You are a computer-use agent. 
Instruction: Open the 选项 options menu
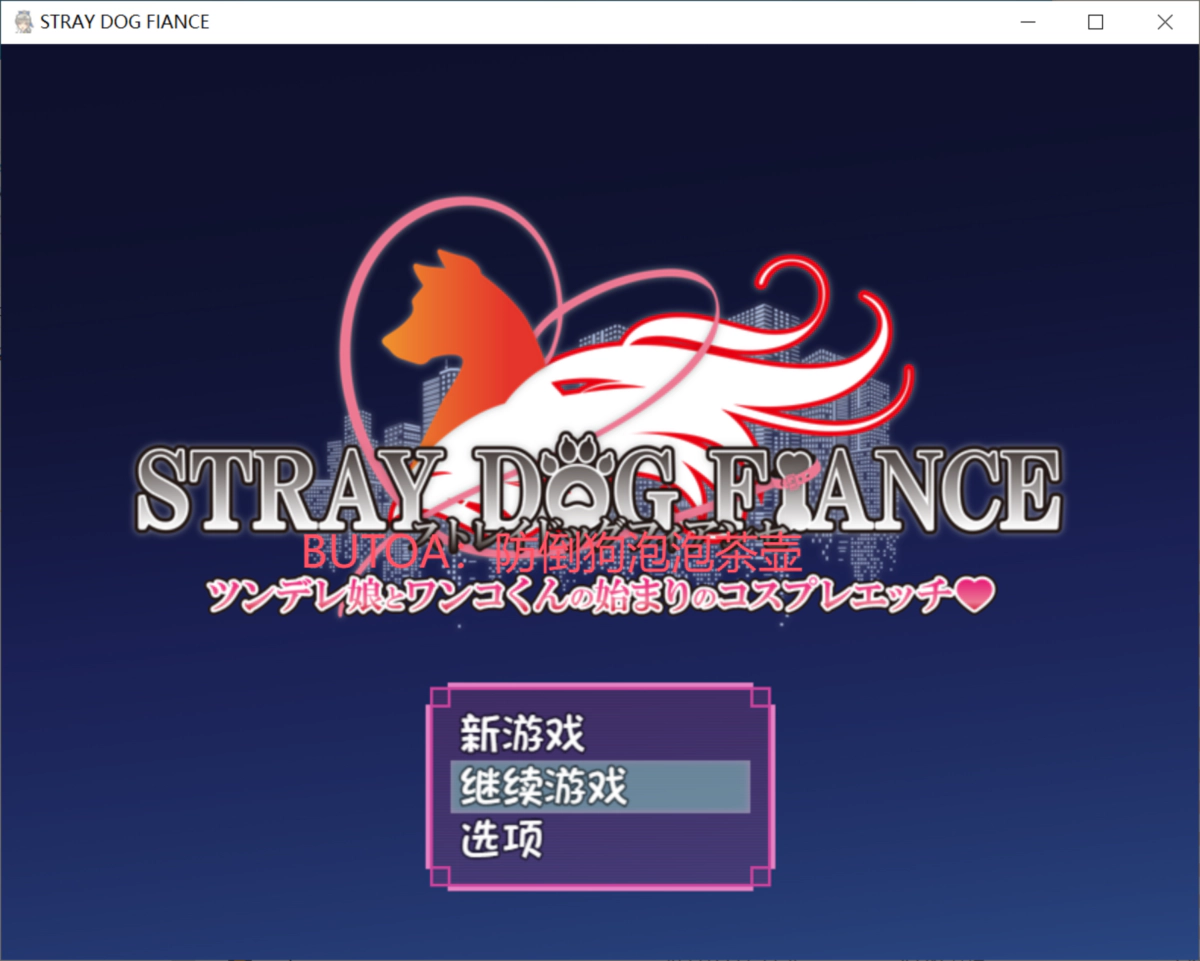tap(600, 838)
